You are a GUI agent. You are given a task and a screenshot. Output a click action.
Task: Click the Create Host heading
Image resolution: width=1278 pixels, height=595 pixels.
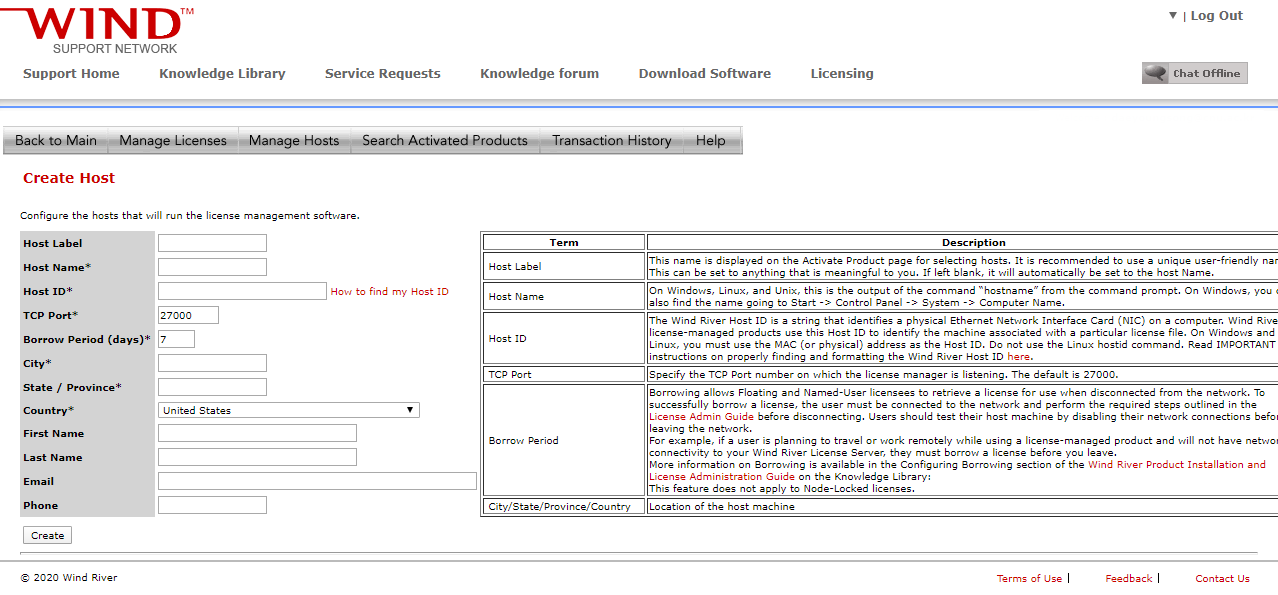click(69, 178)
